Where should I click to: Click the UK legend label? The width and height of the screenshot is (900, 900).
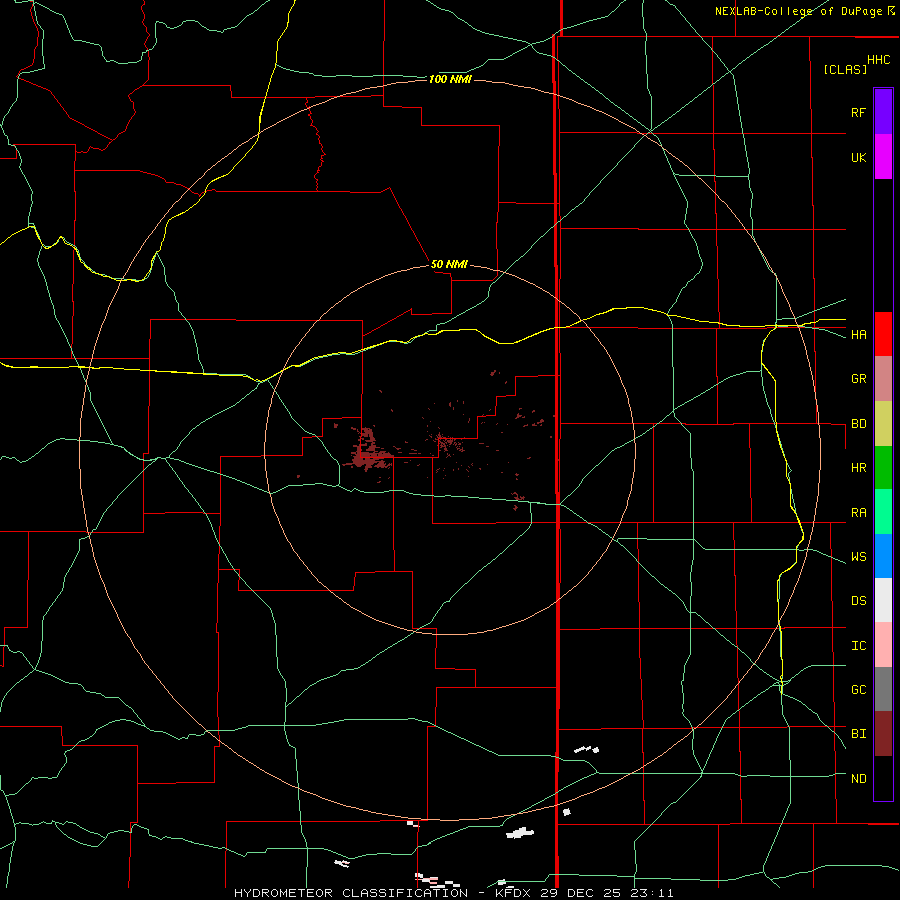pyautogui.click(x=858, y=157)
